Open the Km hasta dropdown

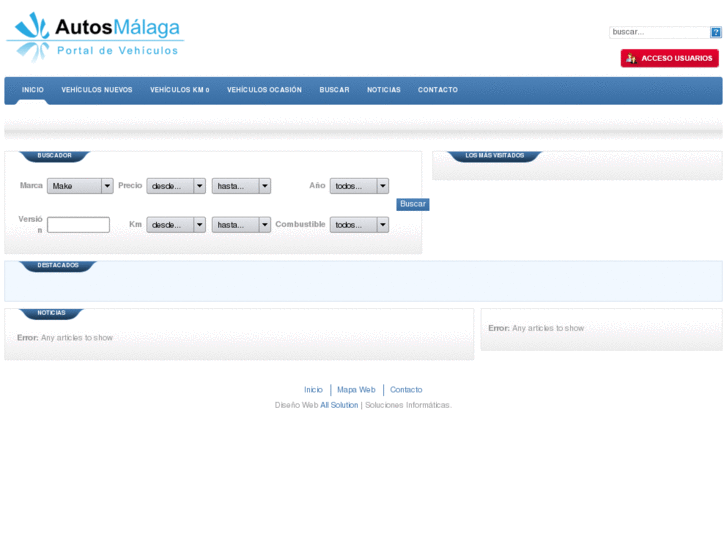click(x=242, y=225)
